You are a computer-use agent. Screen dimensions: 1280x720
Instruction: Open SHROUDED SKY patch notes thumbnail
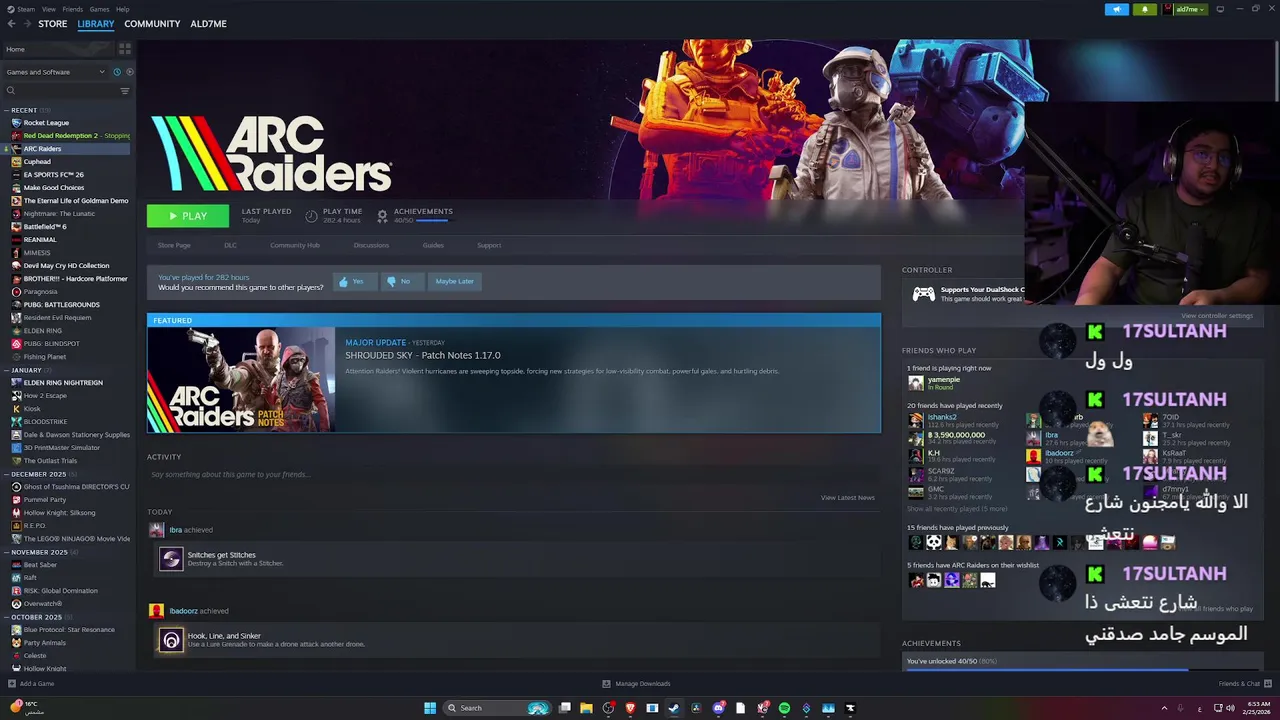tap(241, 380)
